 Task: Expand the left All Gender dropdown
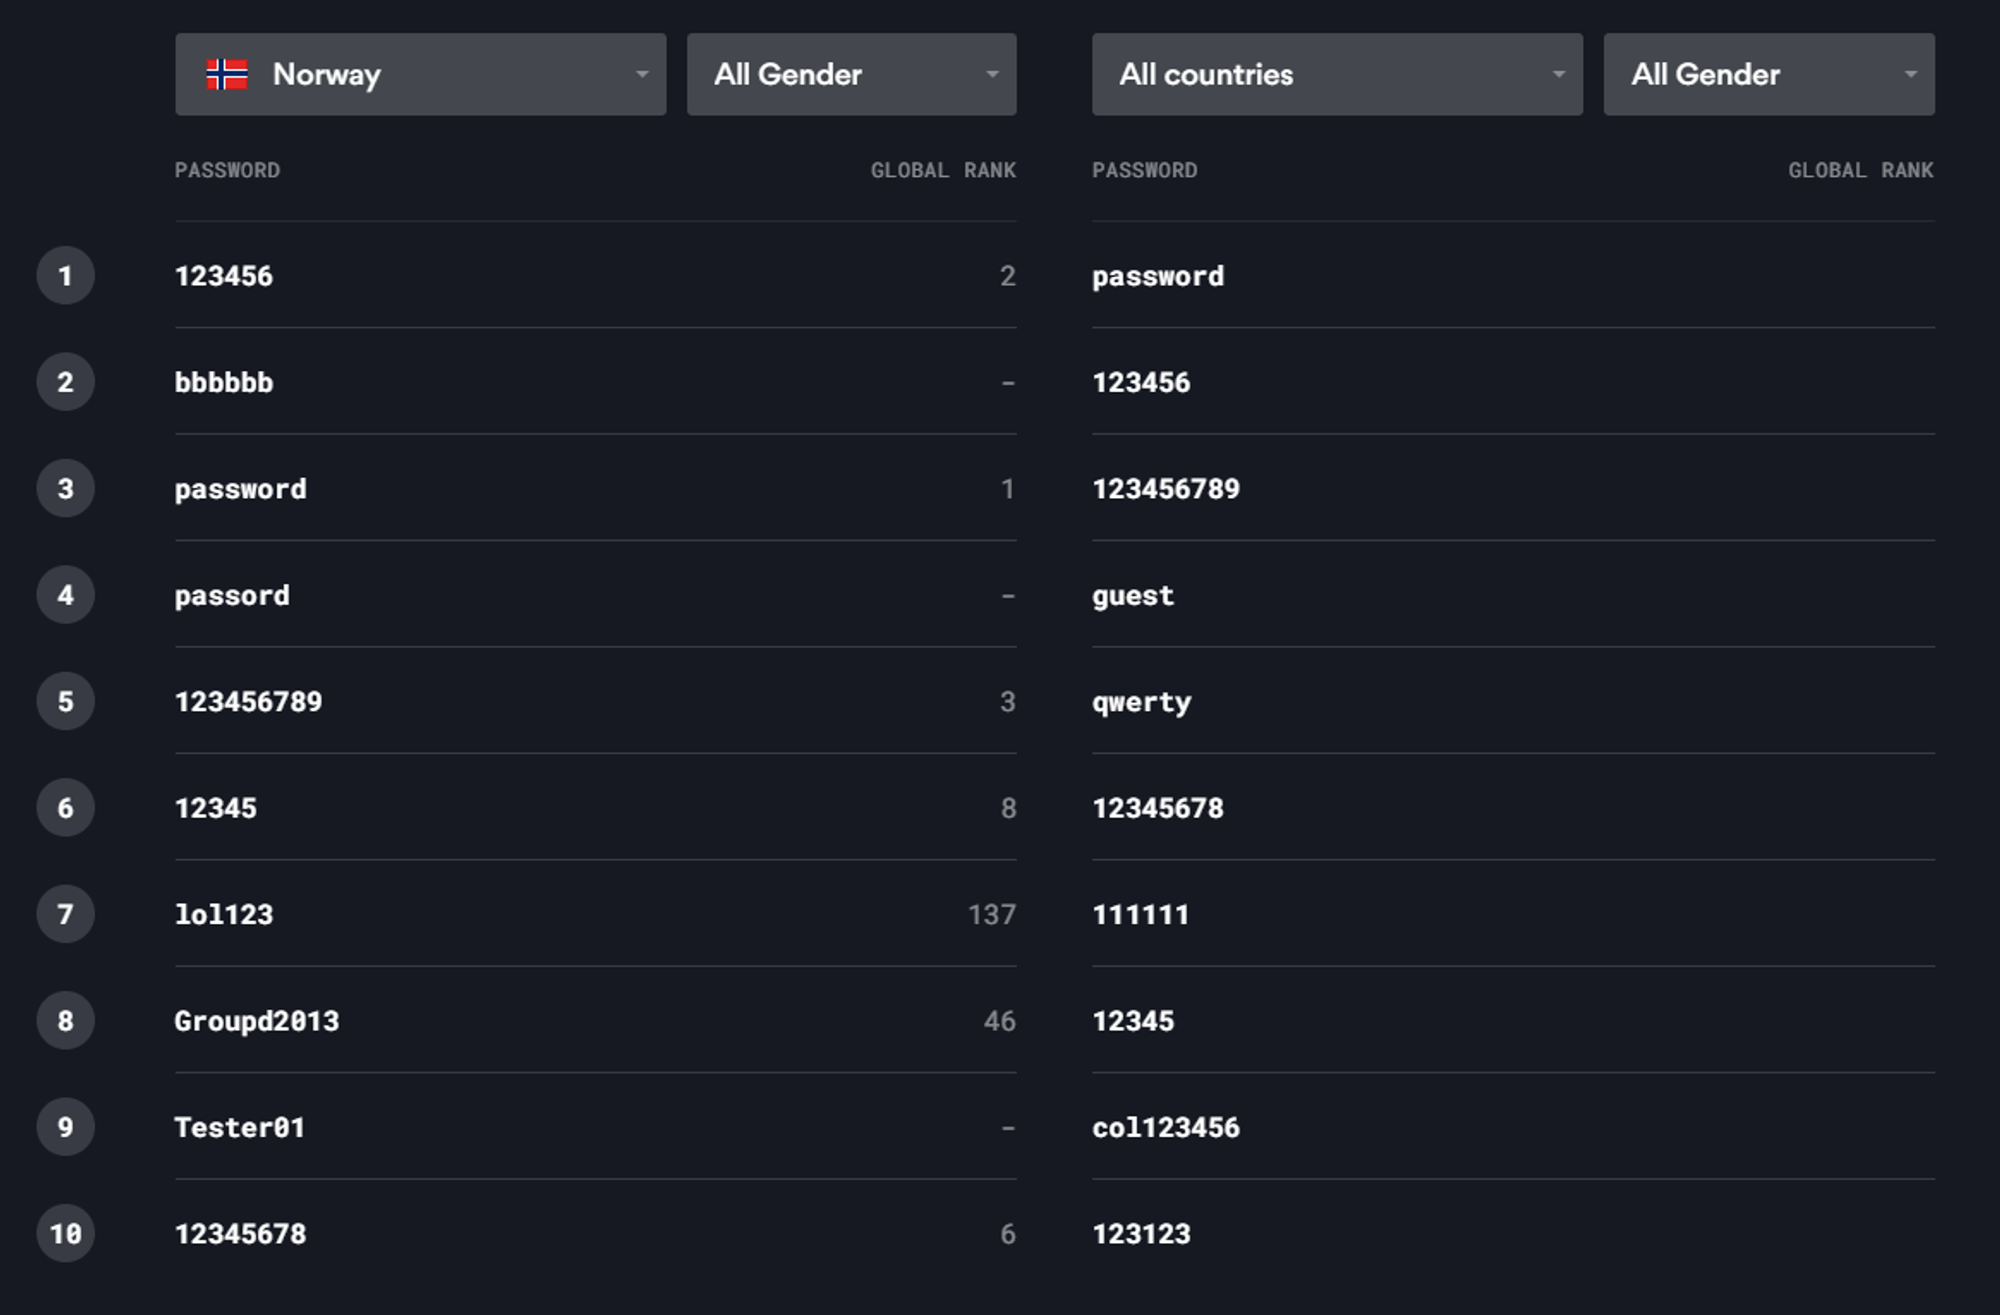(851, 74)
